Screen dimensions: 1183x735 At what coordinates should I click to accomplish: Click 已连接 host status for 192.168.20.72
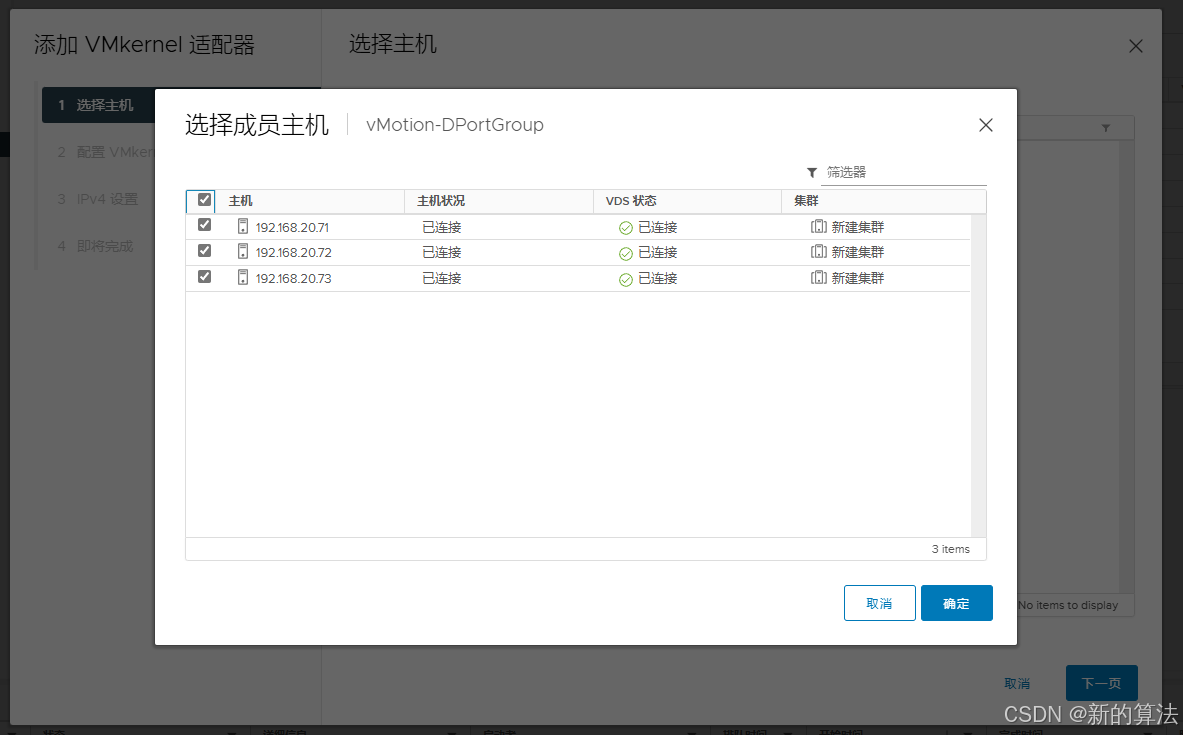[x=441, y=253]
